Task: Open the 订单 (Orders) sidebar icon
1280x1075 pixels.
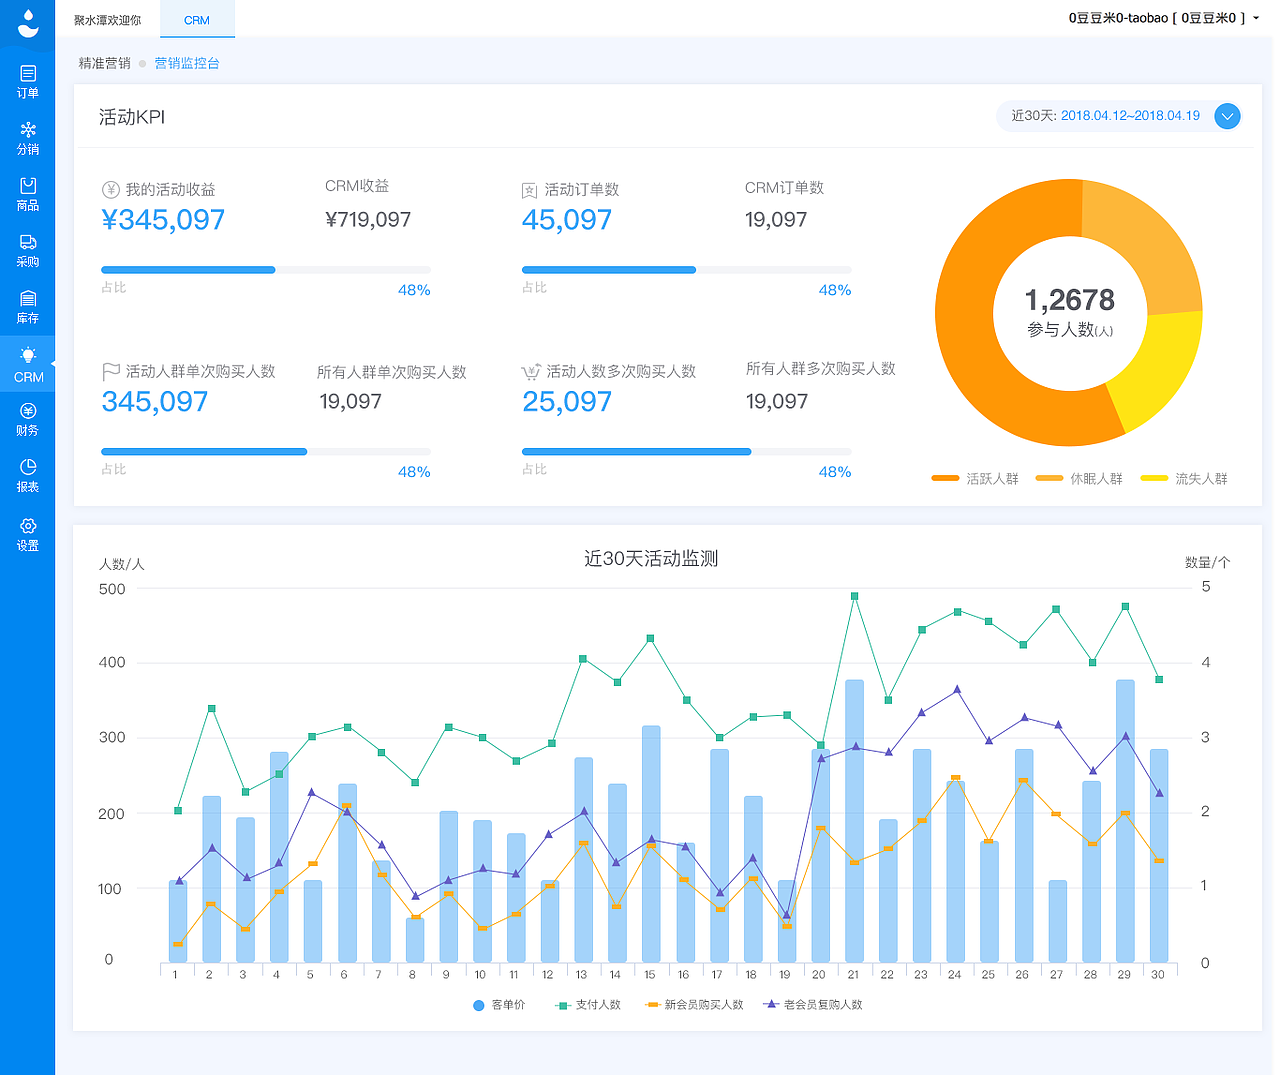Action: click(27, 78)
